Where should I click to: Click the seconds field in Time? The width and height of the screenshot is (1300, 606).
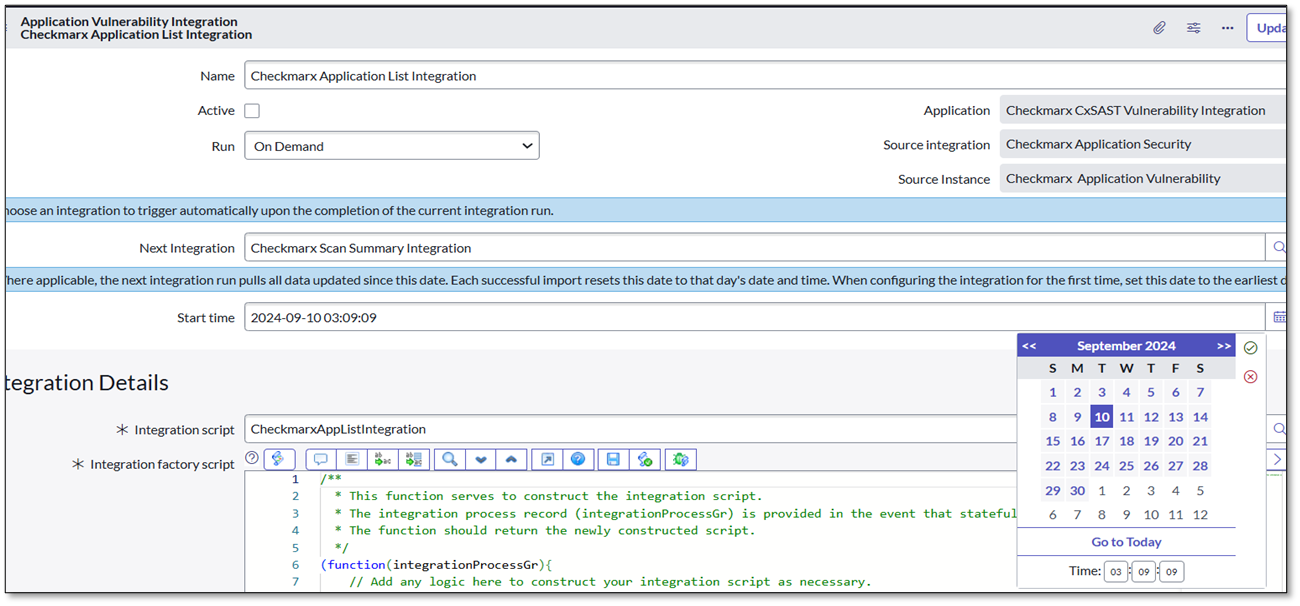pos(1172,572)
